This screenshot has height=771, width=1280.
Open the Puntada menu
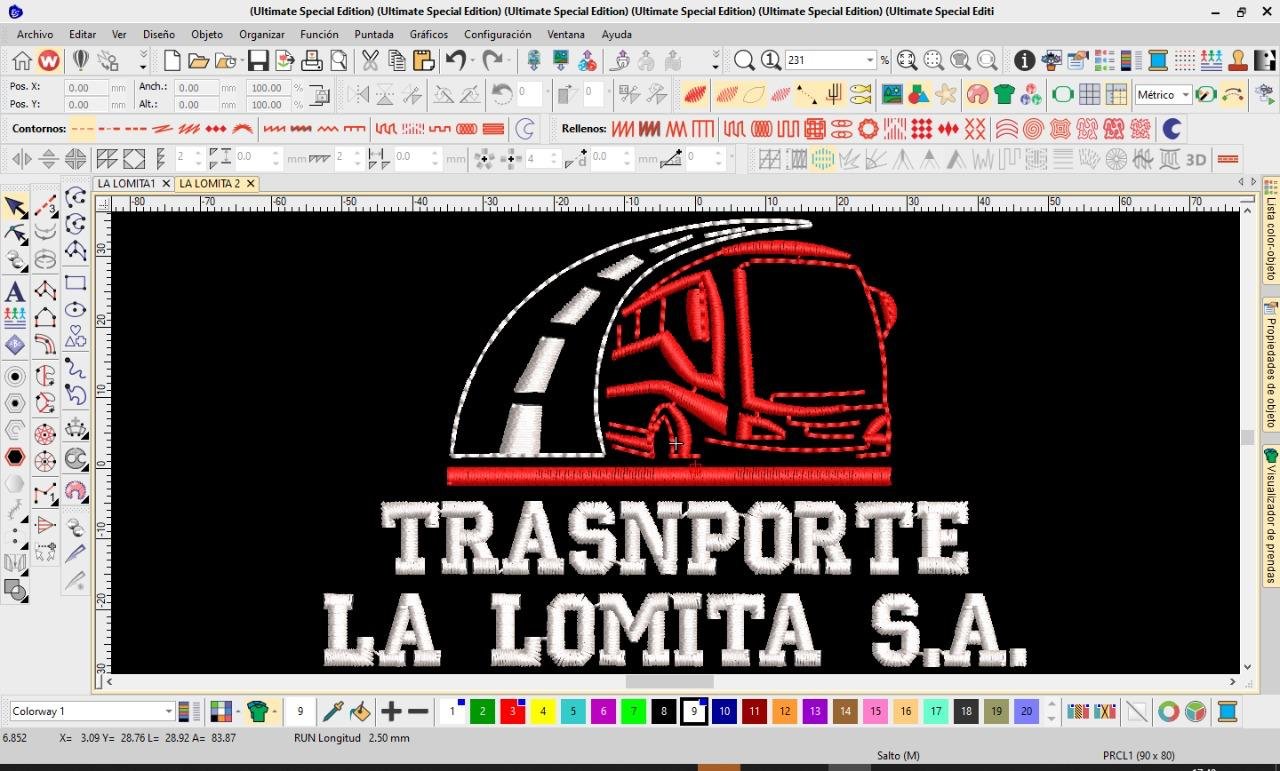tap(374, 34)
